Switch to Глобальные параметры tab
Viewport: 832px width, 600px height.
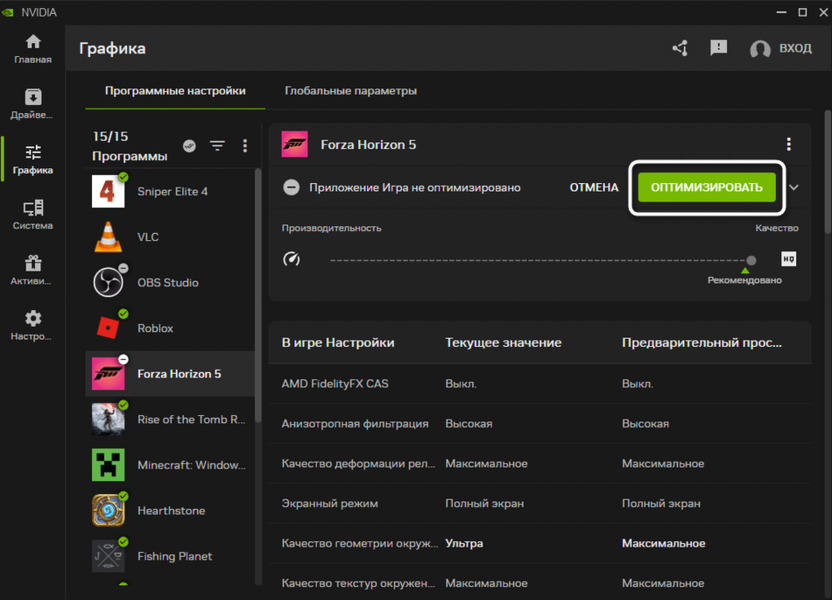coord(350,91)
